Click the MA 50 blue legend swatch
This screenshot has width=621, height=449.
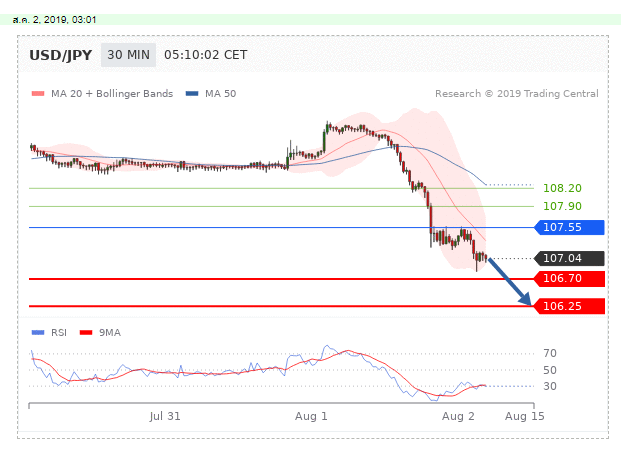(x=192, y=94)
